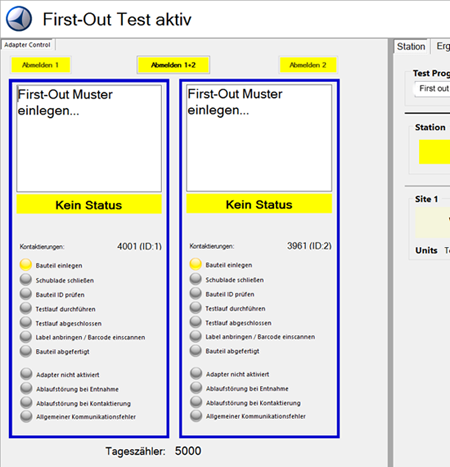The image size is (450, 467).
Task: Click the Abmelden 2 button
Action: 308,65
